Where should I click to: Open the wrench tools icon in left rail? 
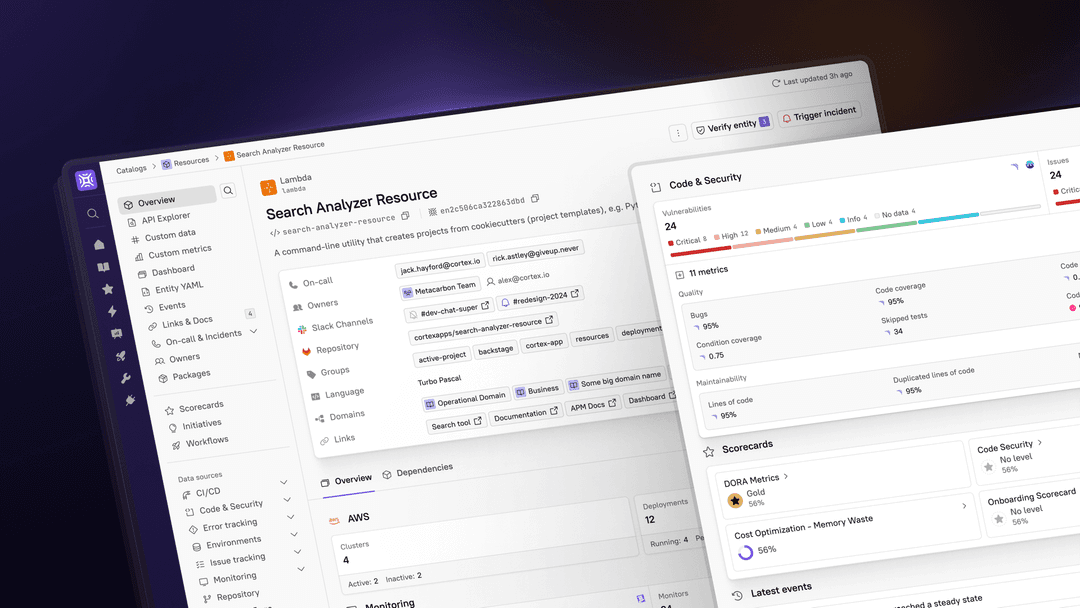[x=125, y=378]
